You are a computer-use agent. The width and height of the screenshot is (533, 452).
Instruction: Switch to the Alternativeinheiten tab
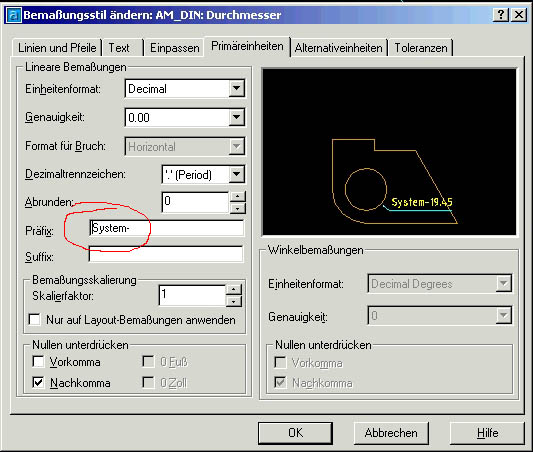[x=339, y=48]
